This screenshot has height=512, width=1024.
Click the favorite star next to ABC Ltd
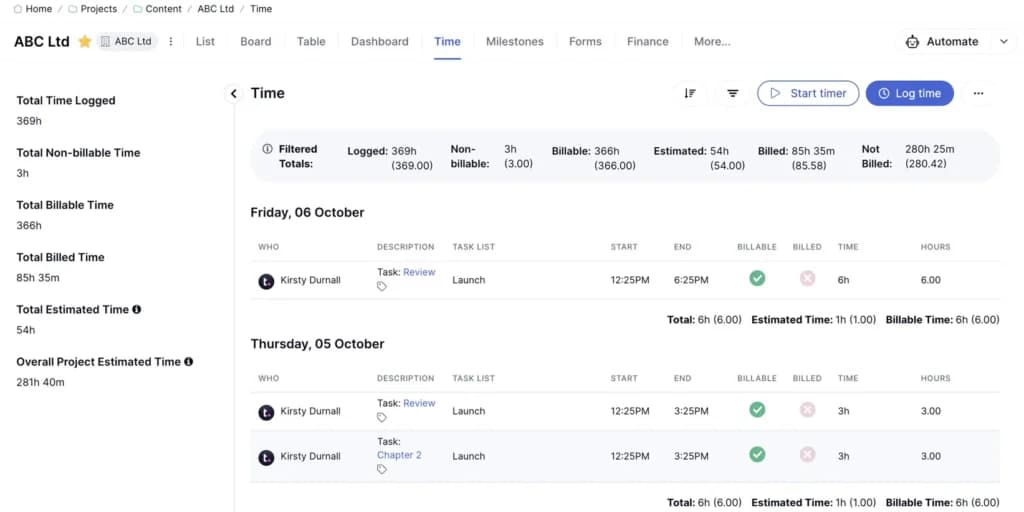(x=85, y=42)
